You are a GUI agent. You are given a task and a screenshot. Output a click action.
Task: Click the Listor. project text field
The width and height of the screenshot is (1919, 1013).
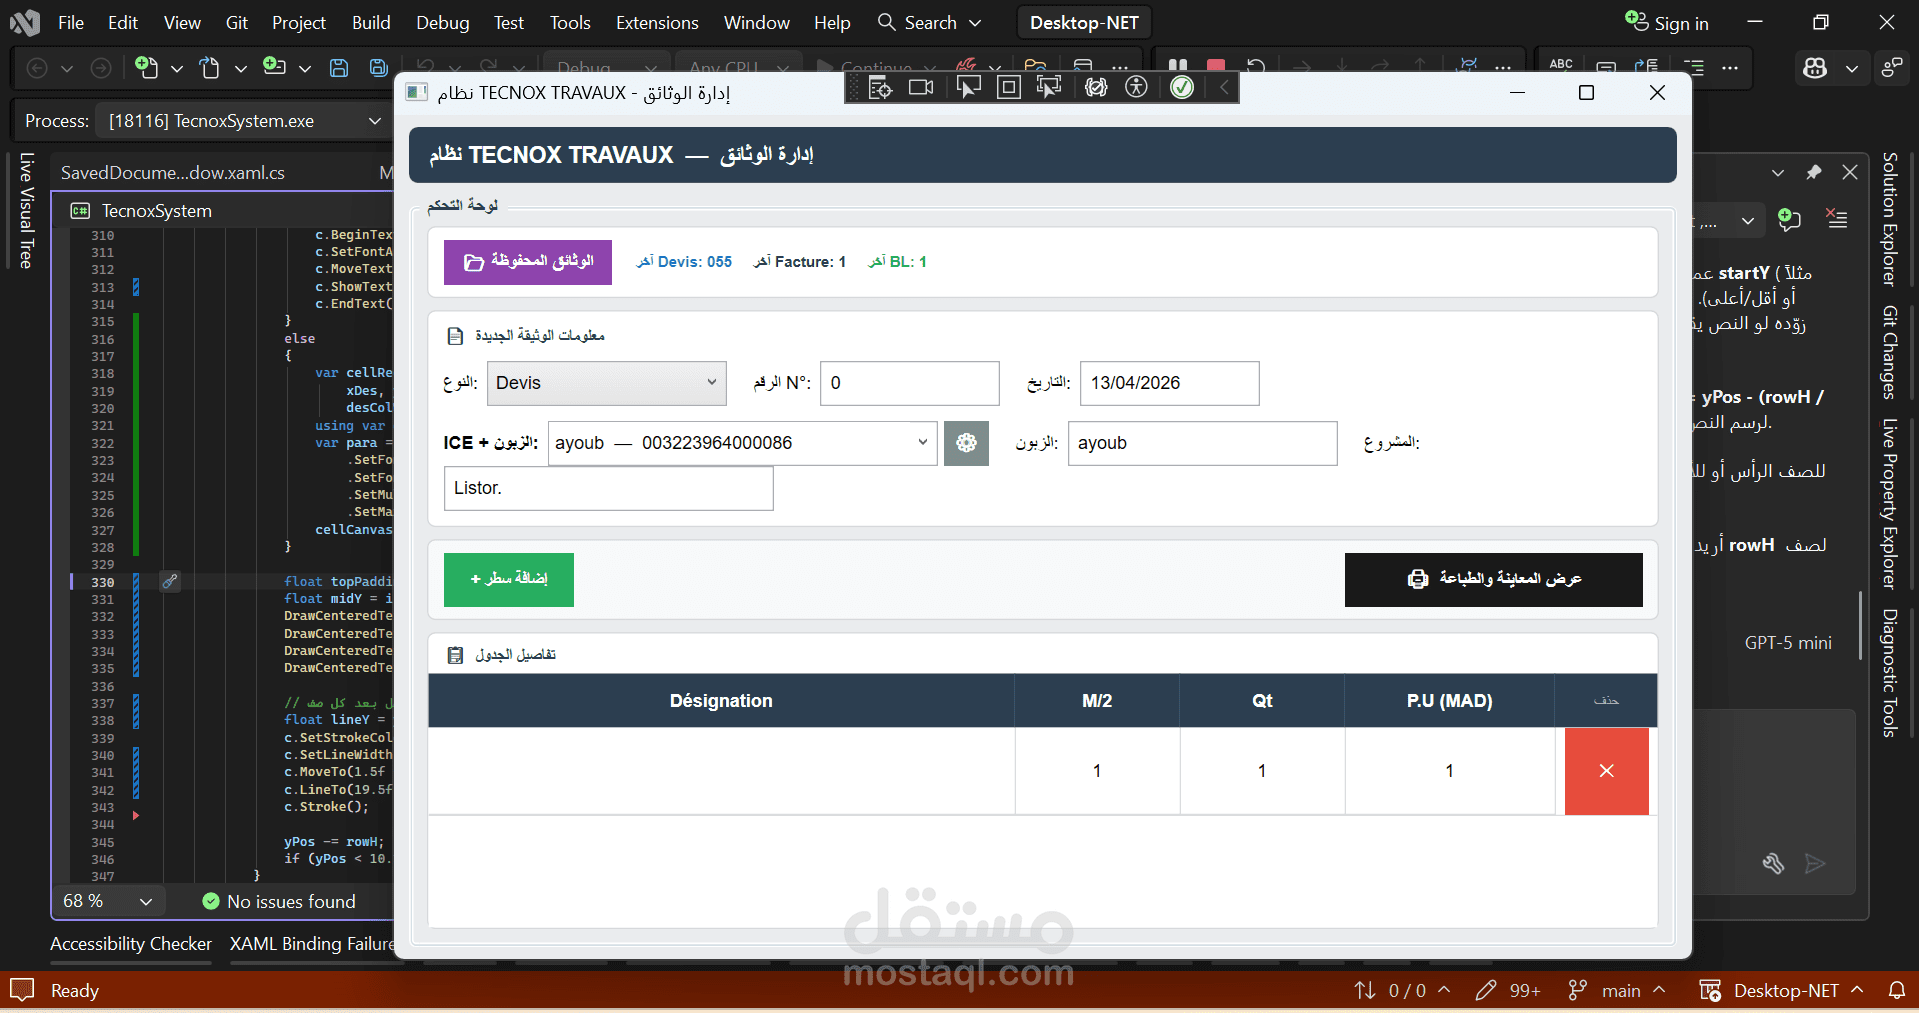(x=608, y=488)
